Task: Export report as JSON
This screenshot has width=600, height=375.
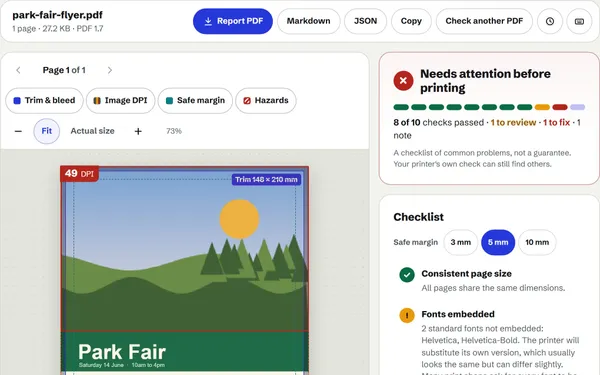Action: pos(365,21)
